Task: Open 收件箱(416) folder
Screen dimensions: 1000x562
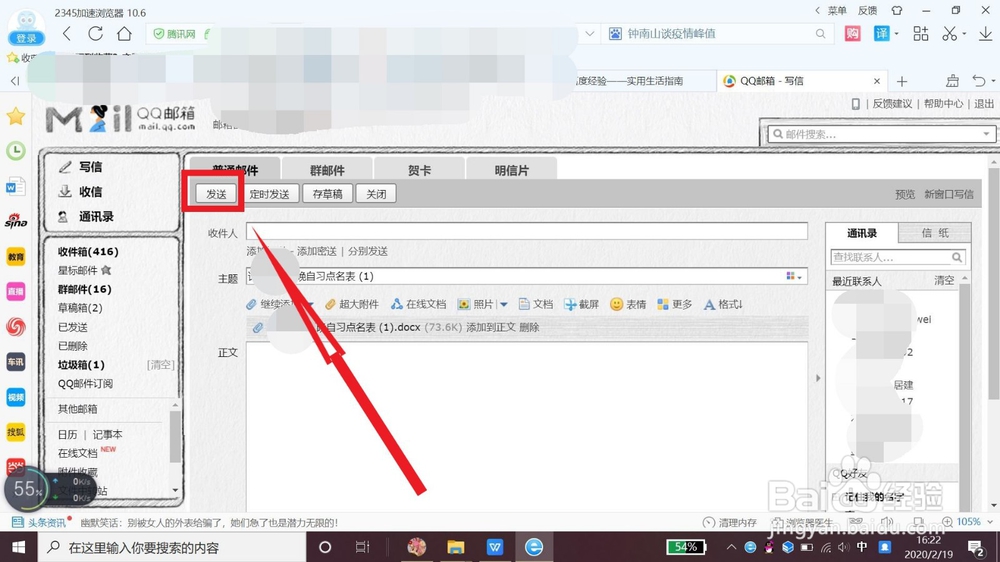Action: 88,252
